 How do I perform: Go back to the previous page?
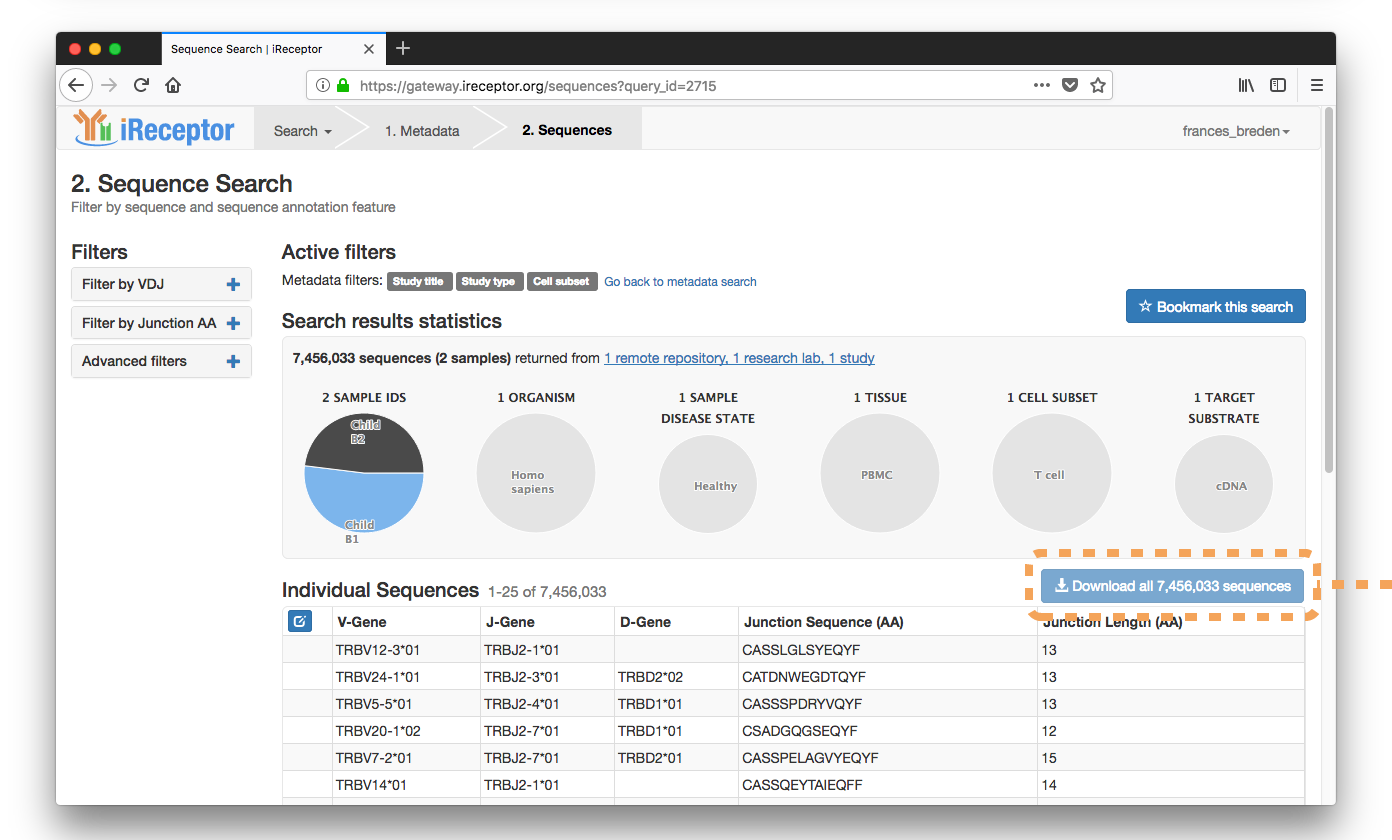click(x=76, y=85)
